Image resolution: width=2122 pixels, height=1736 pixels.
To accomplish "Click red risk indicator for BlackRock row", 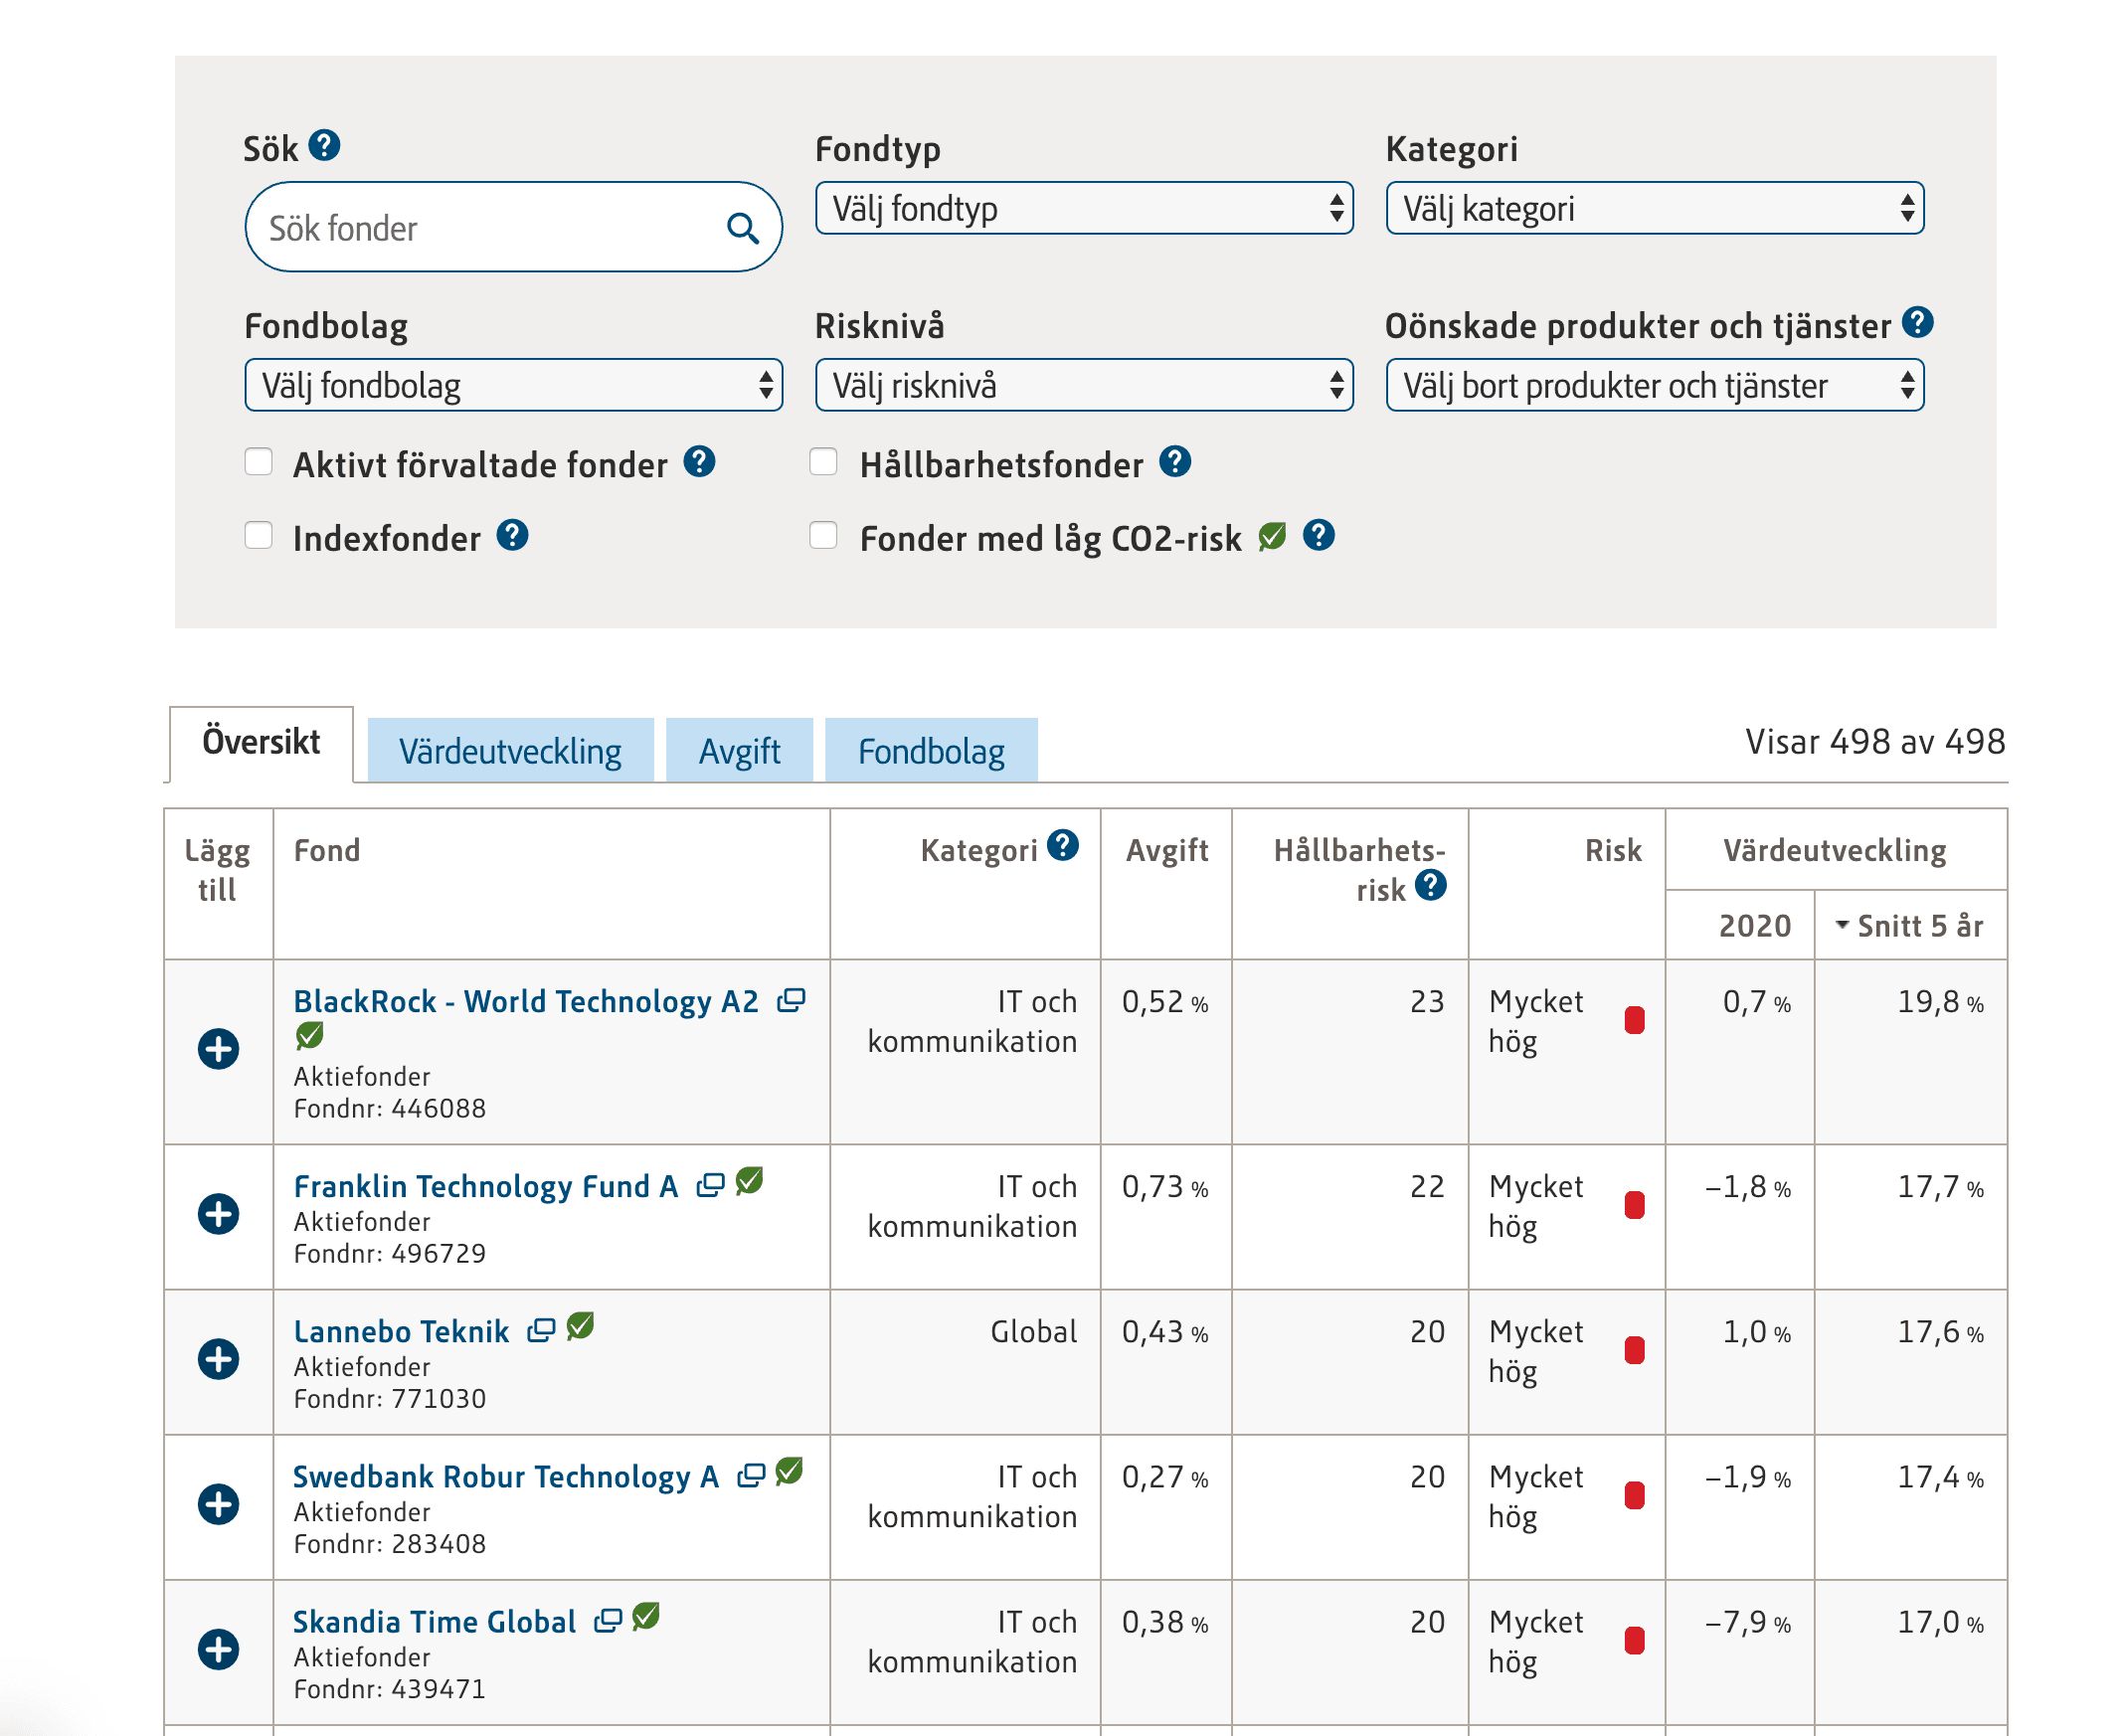I will pyautogui.click(x=1635, y=1020).
